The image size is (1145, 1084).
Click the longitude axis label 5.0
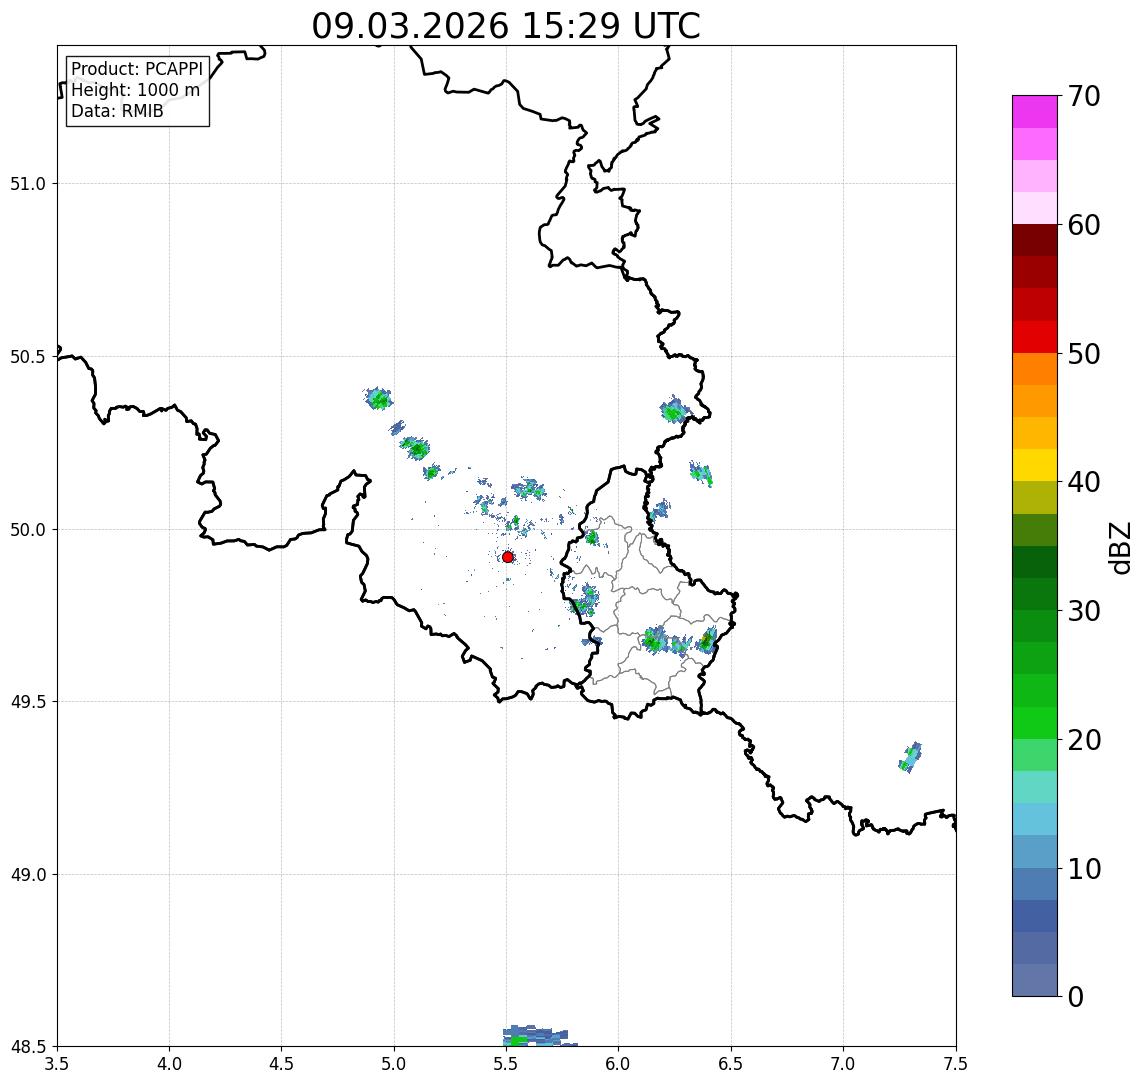click(x=394, y=1064)
